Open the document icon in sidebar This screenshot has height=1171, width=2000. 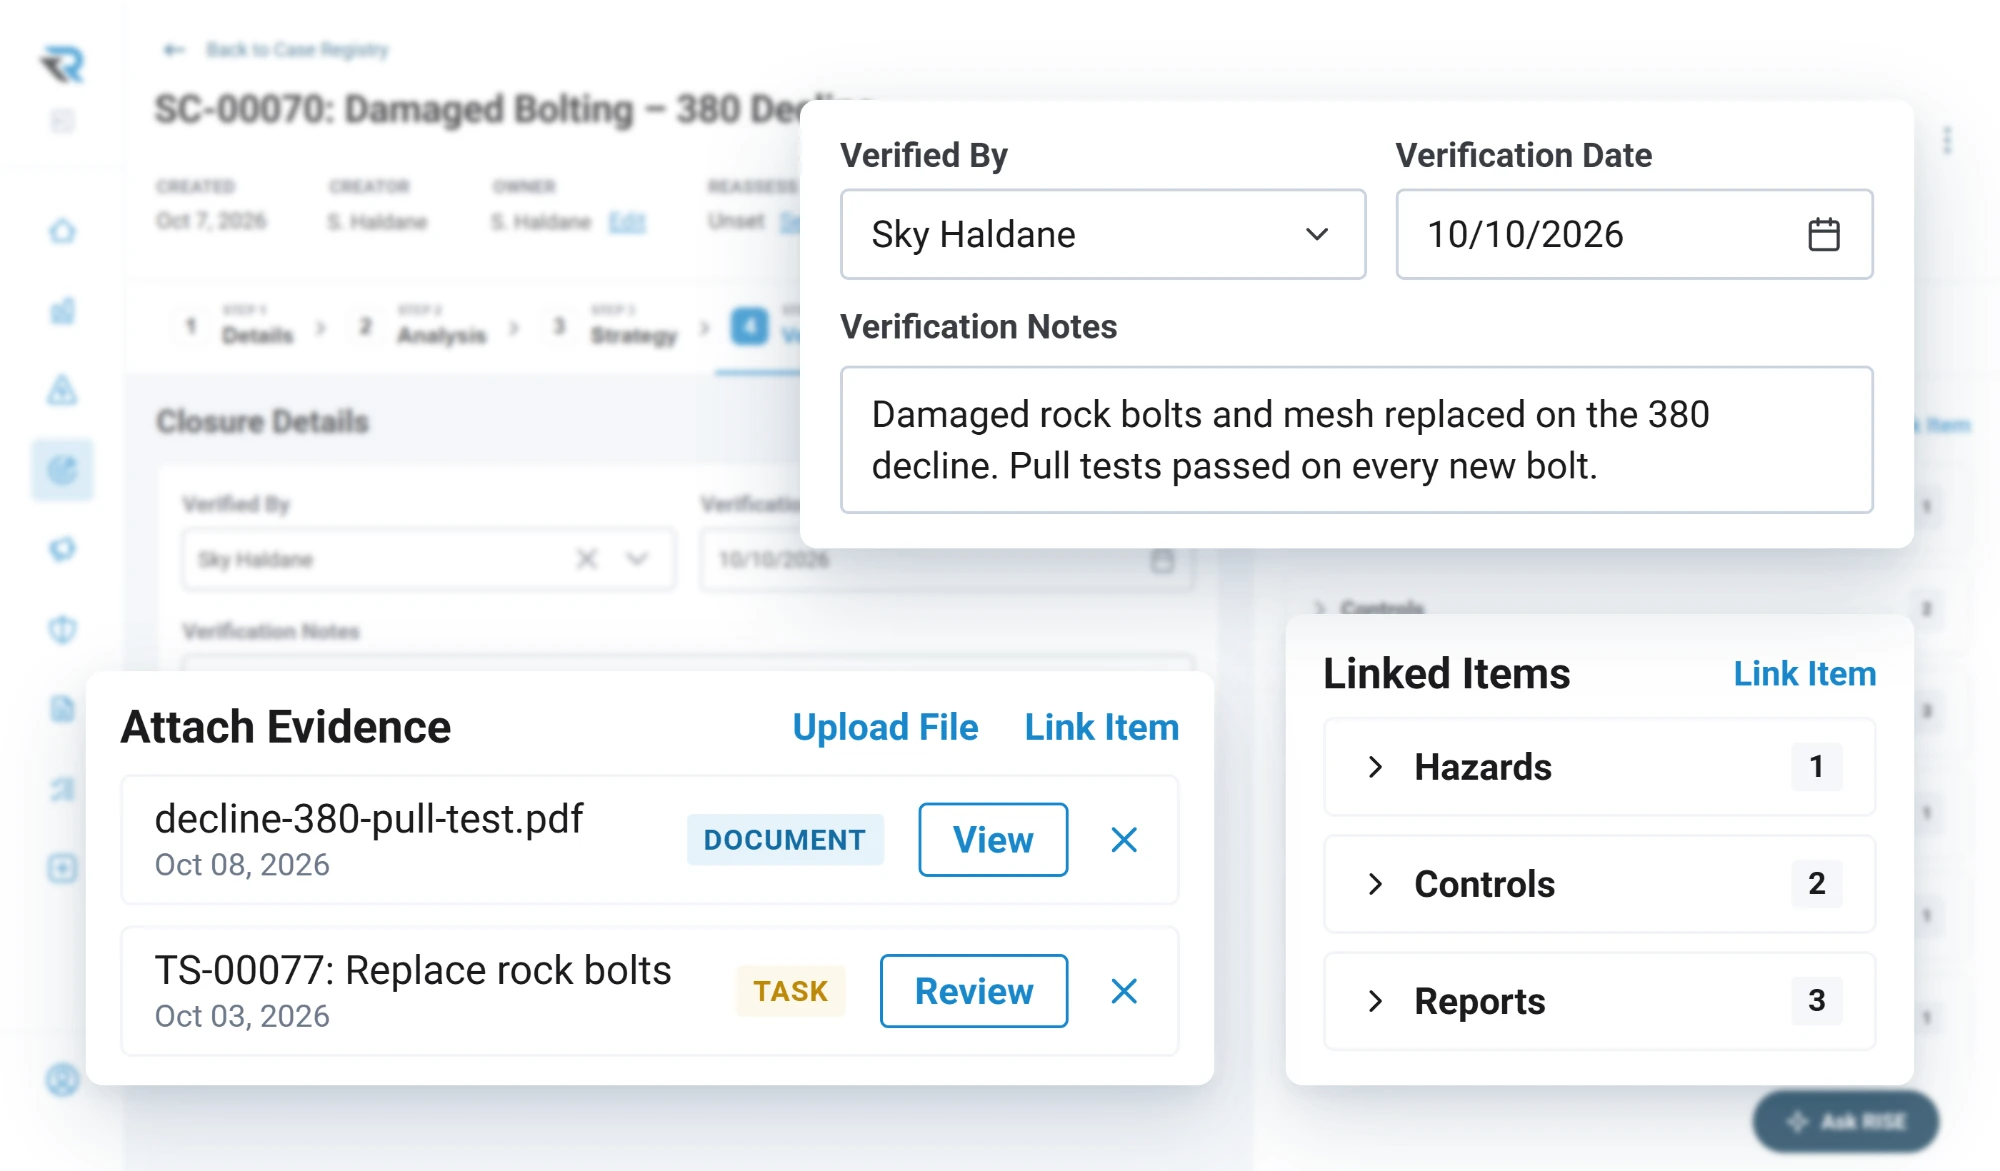[63, 709]
